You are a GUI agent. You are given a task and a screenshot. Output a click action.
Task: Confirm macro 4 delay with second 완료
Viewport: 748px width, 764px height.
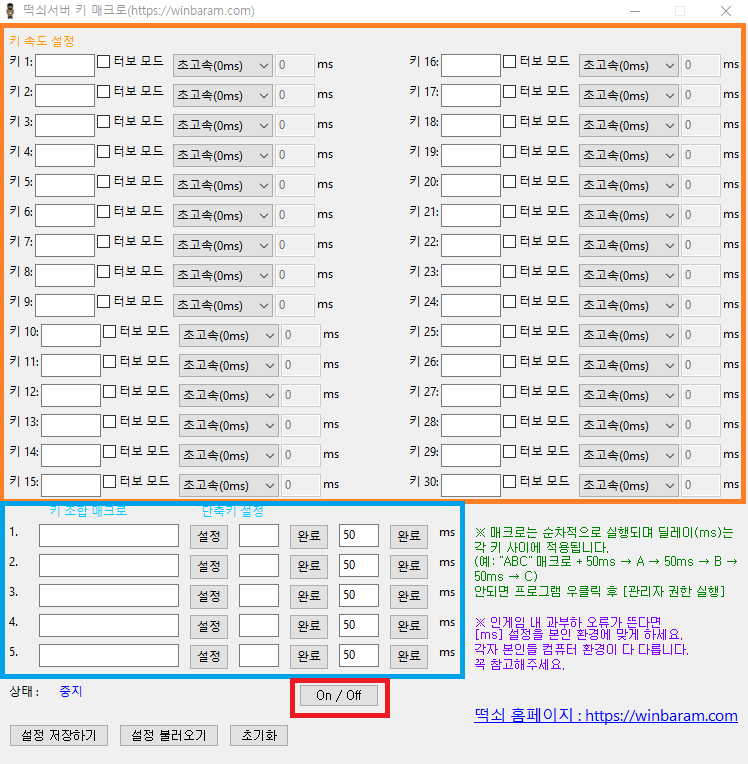(409, 626)
